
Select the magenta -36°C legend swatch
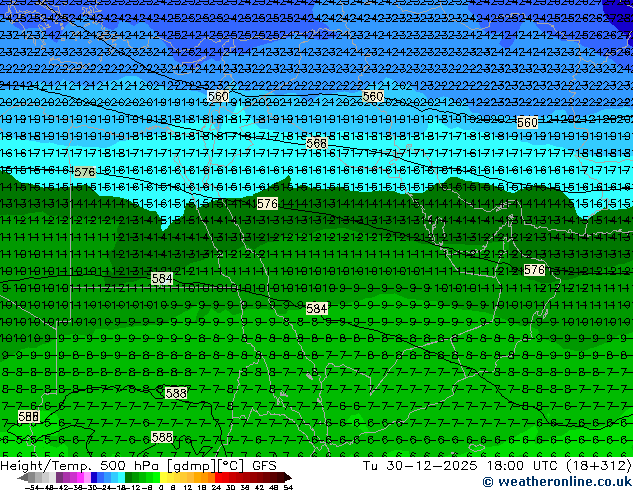point(80,477)
